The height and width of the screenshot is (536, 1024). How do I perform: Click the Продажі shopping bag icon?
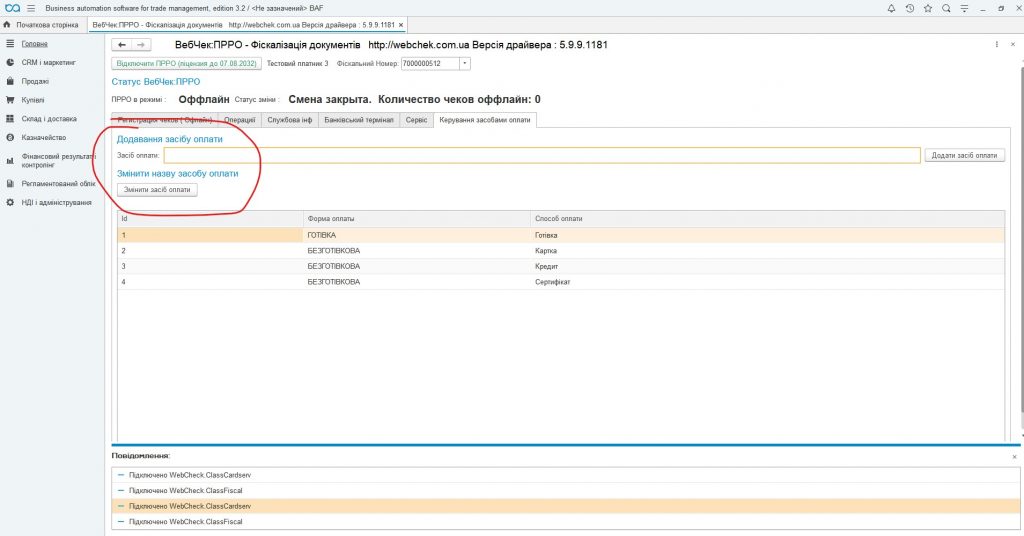pos(10,82)
